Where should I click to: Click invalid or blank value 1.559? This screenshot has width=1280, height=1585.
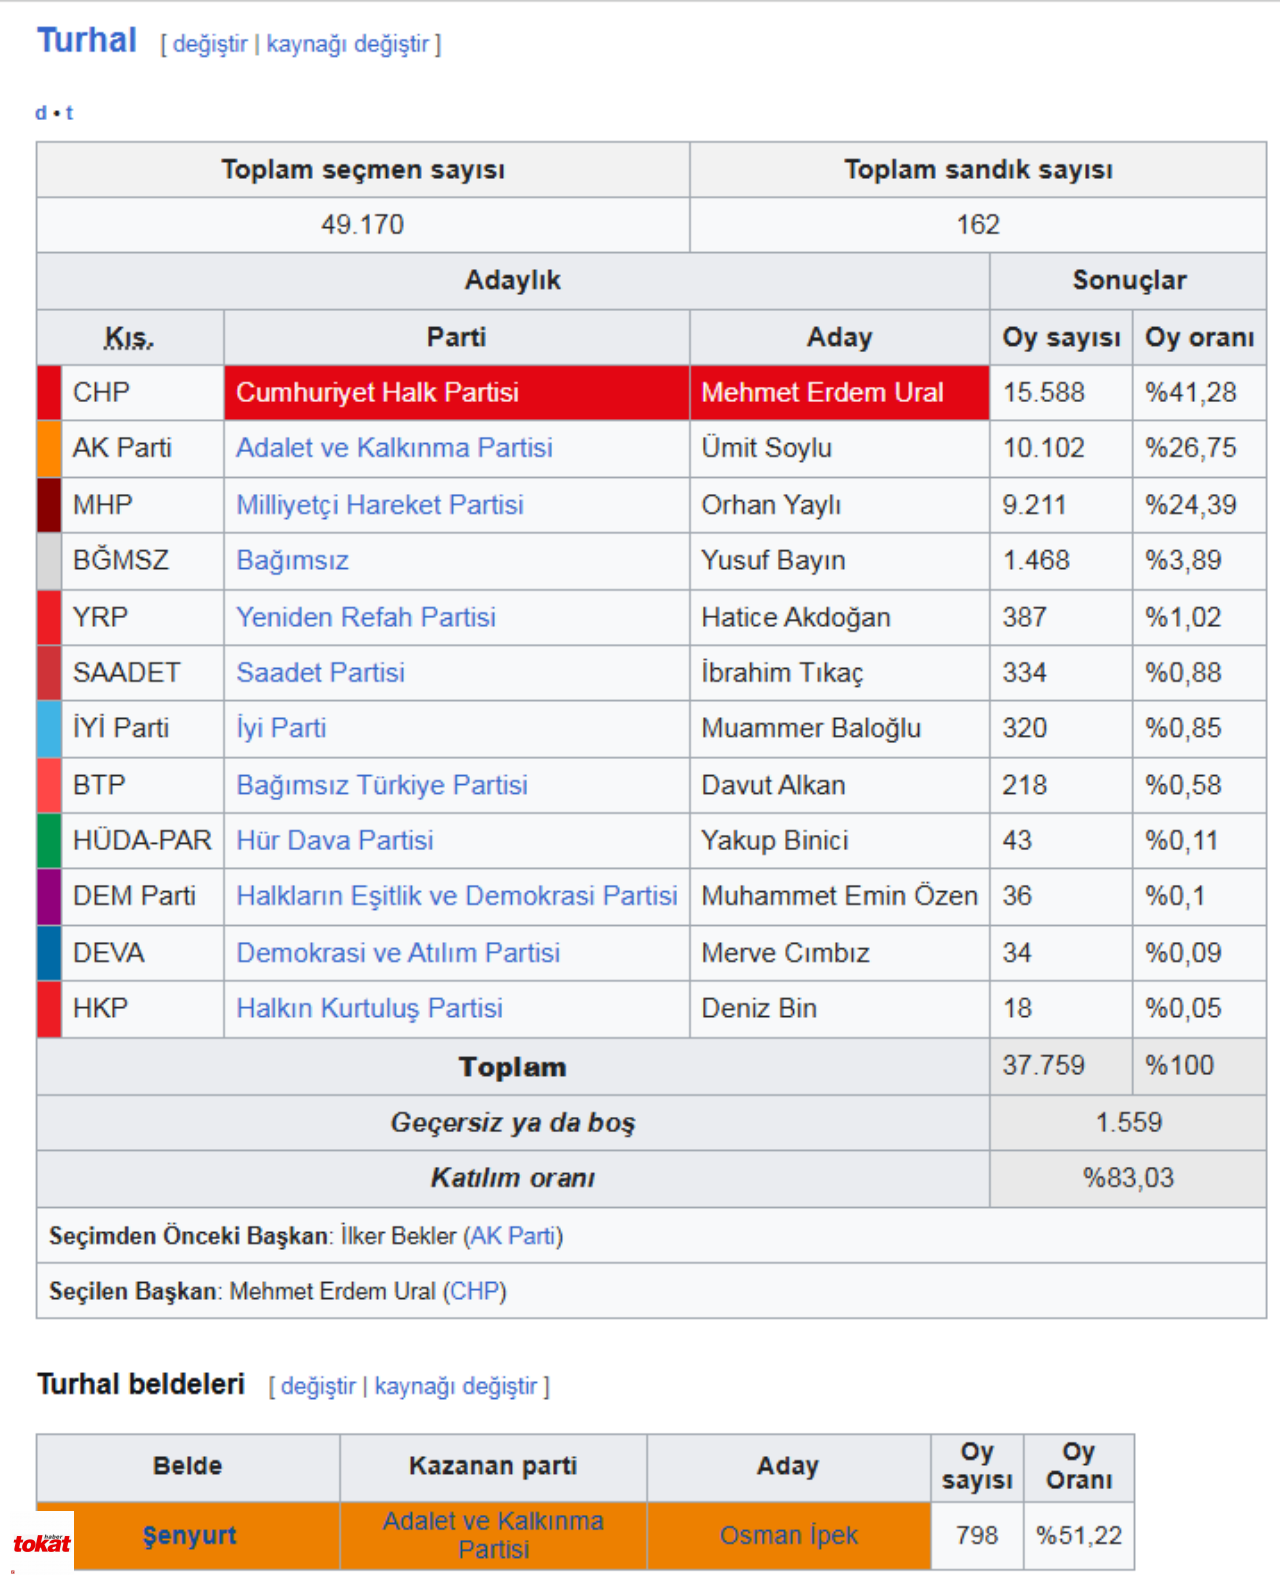point(1129,1122)
